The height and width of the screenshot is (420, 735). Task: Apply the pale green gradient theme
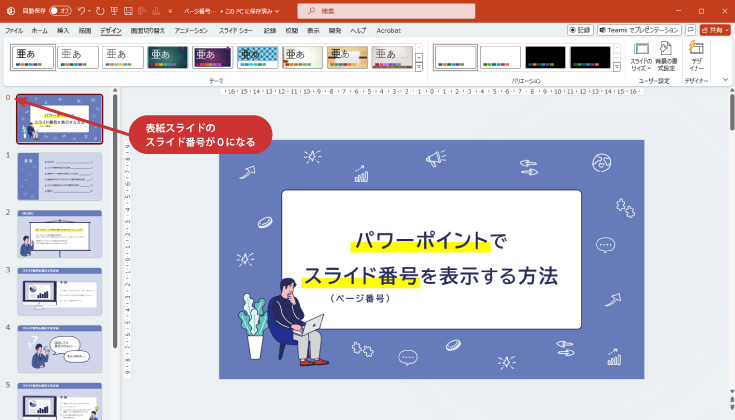303,57
